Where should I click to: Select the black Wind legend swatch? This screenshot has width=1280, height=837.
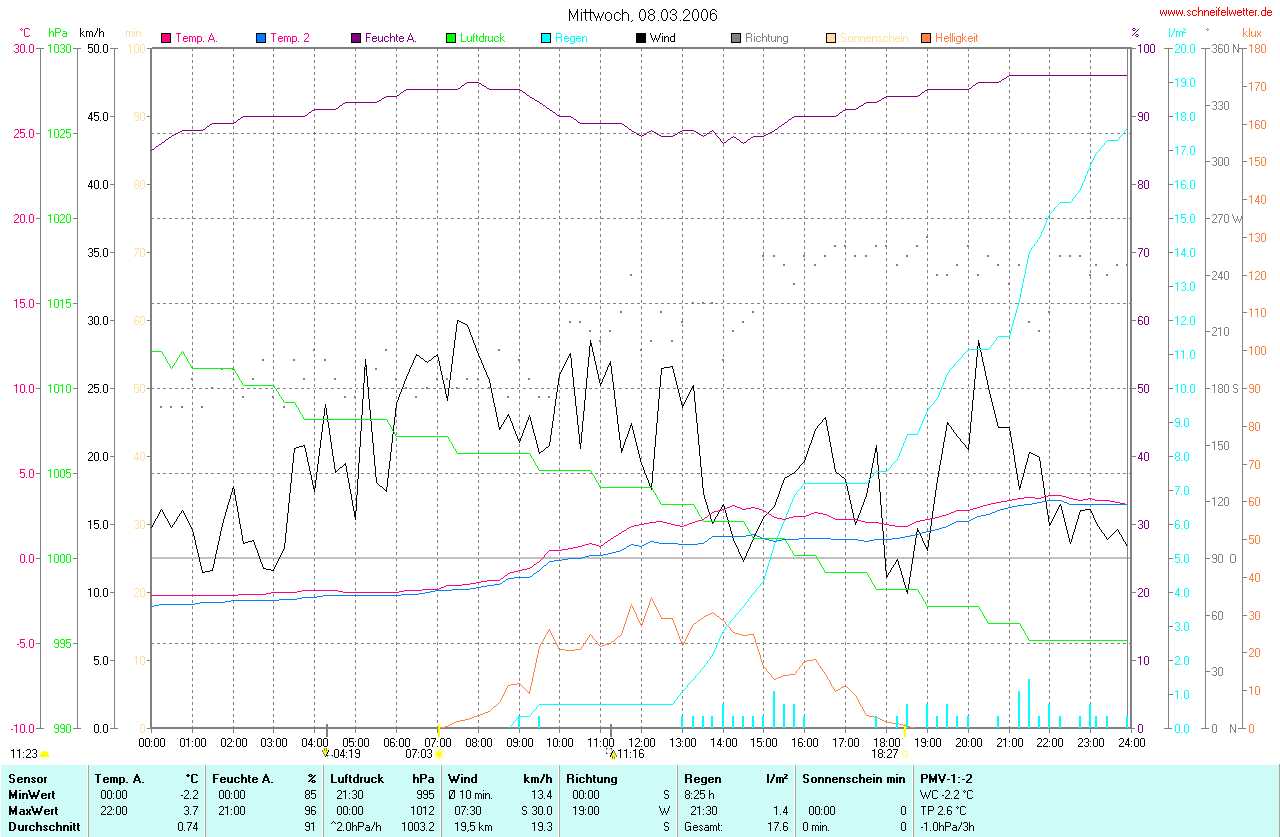pos(641,38)
